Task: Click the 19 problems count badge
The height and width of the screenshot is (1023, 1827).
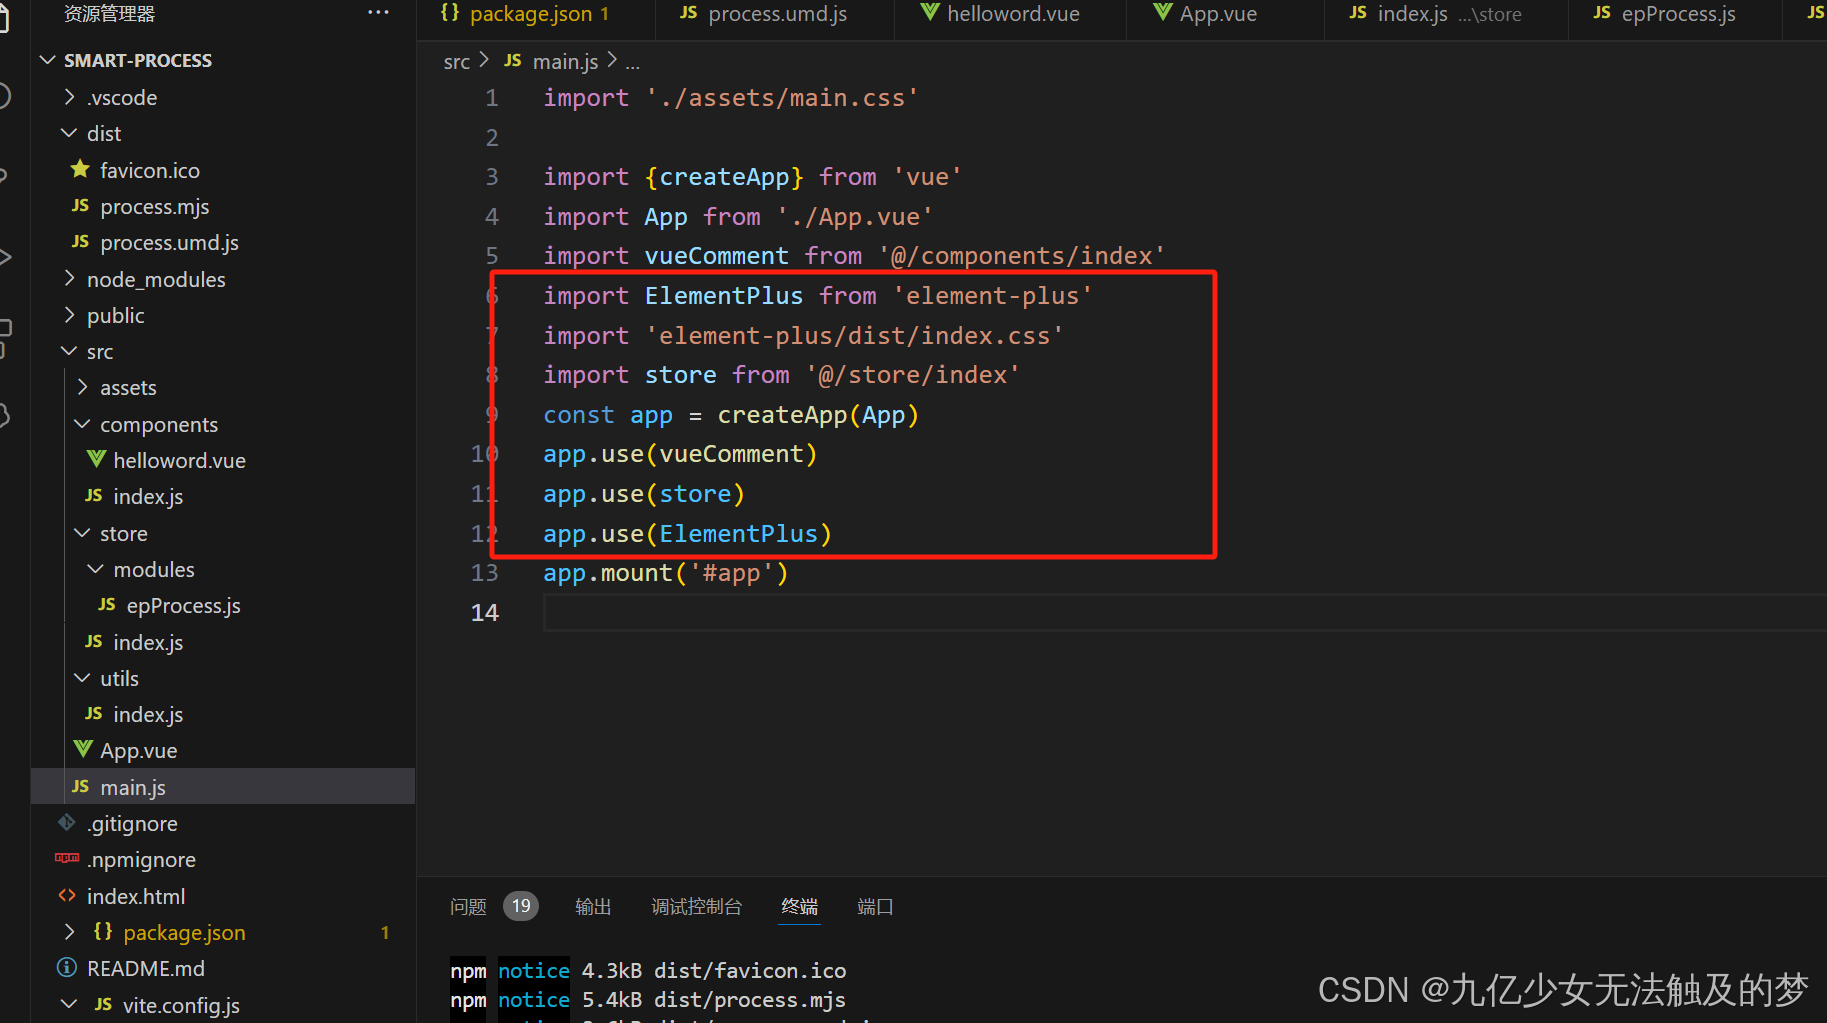Action: pyautogui.click(x=521, y=906)
